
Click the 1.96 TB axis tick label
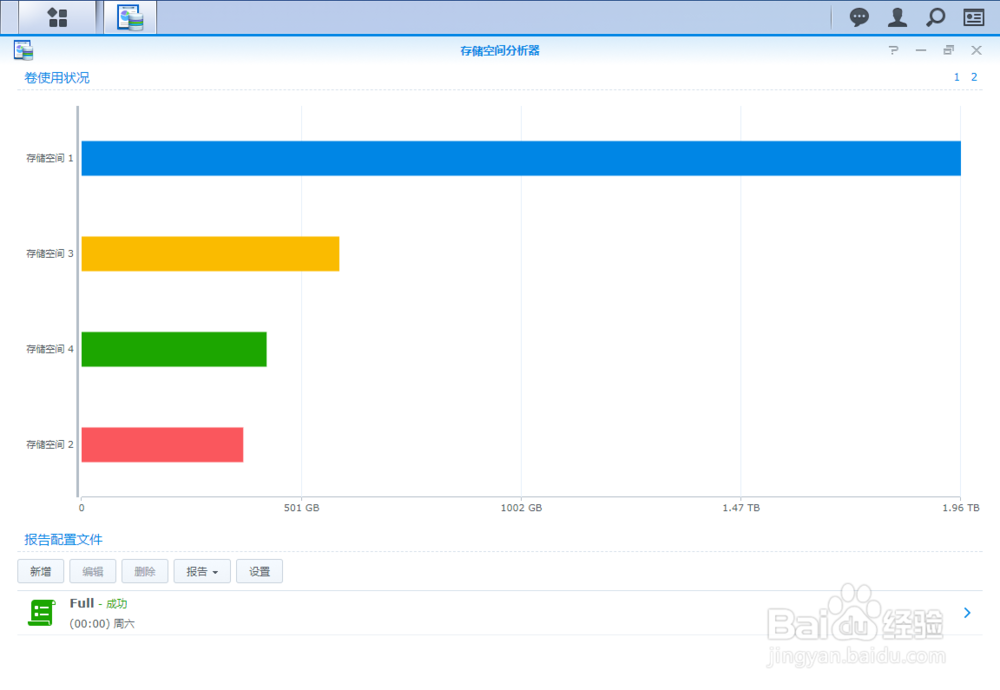960,508
